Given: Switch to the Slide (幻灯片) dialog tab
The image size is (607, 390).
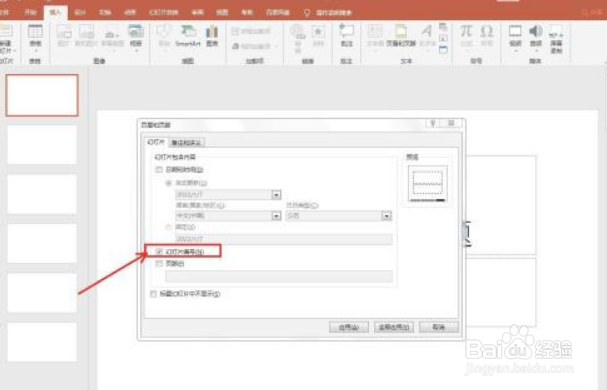Looking at the screenshot, I should (x=156, y=142).
